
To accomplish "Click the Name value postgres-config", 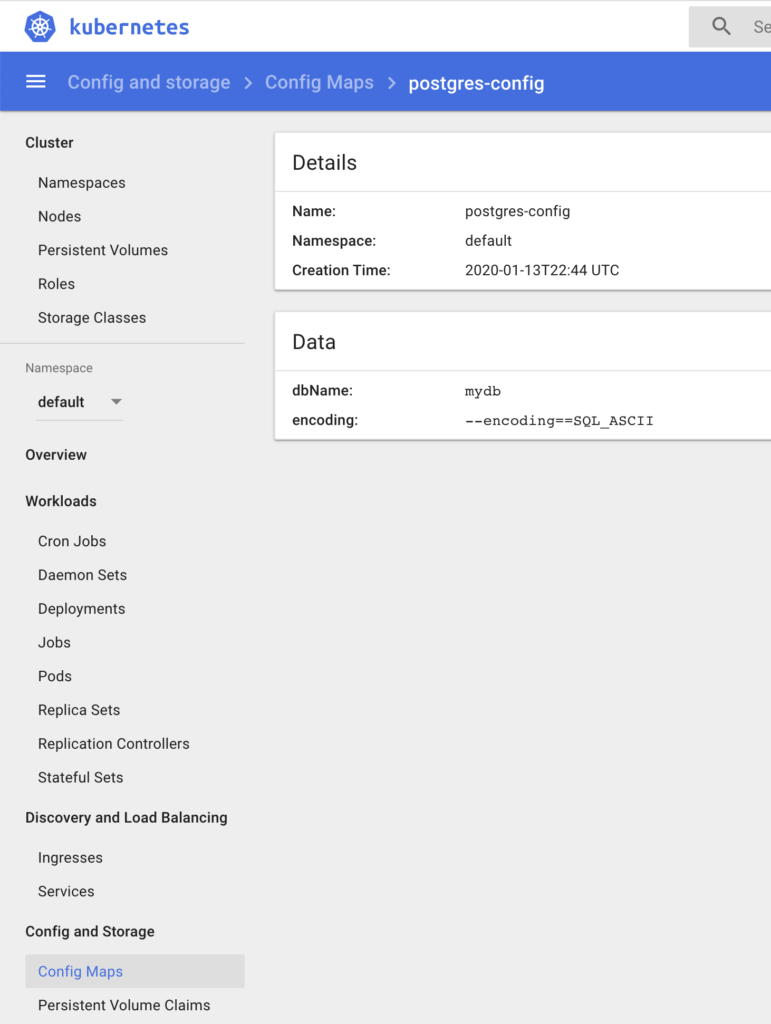I will (518, 211).
